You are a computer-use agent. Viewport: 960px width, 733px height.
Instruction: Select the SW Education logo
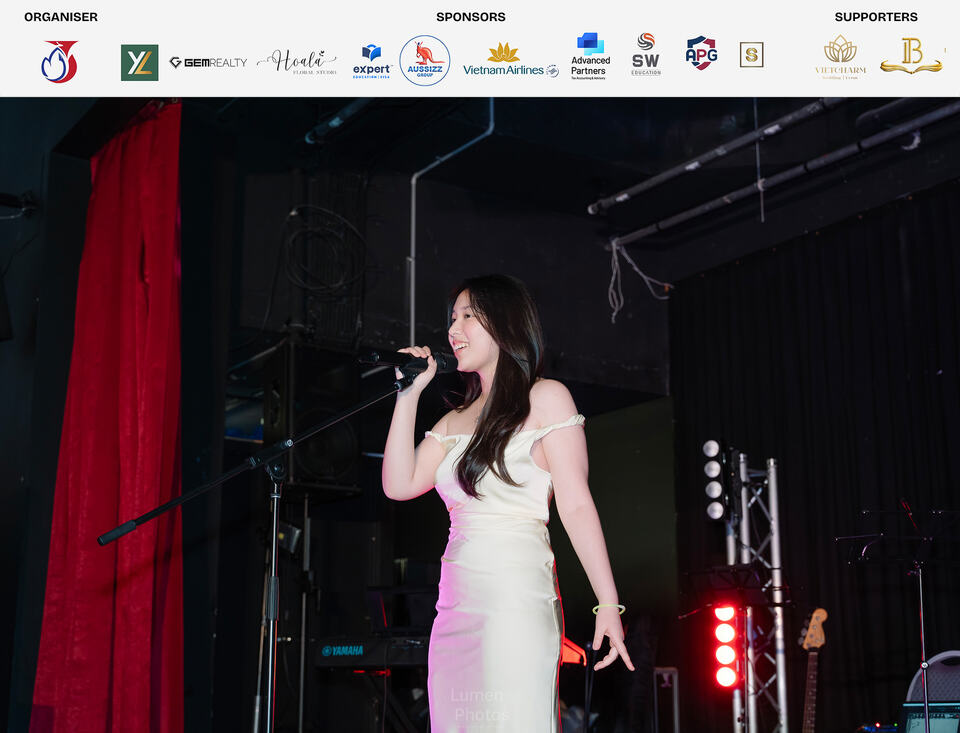[x=646, y=55]
